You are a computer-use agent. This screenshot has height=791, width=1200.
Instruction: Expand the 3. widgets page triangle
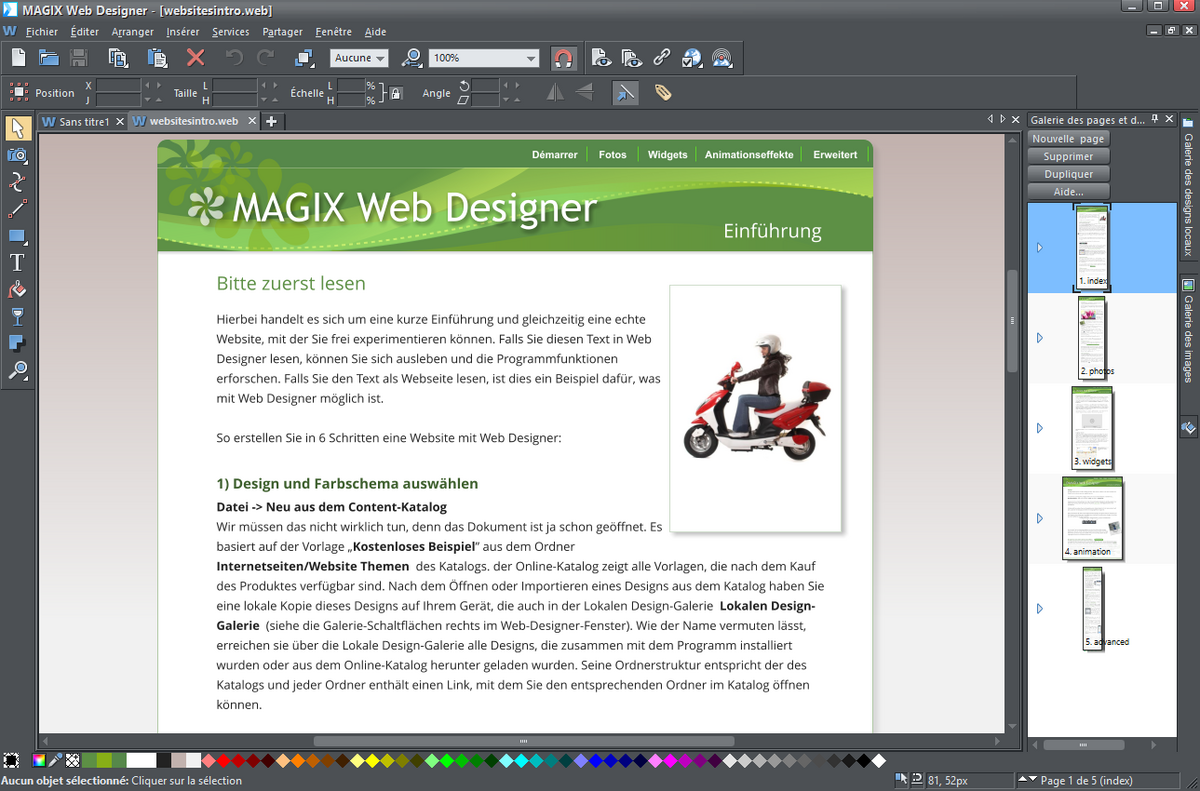(x=1040, y=428)
